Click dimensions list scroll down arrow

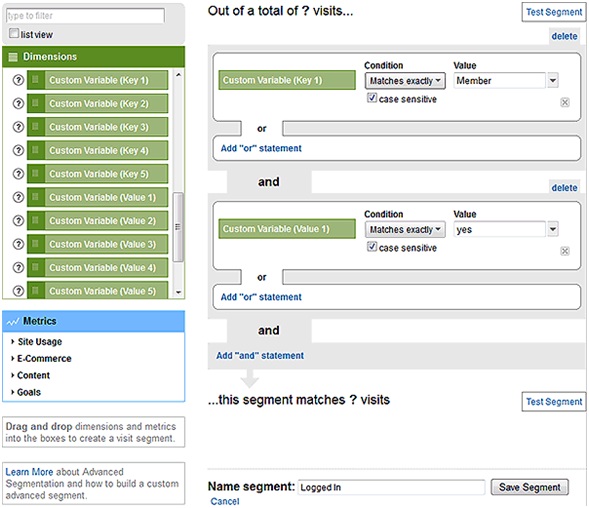pos(178,292)
